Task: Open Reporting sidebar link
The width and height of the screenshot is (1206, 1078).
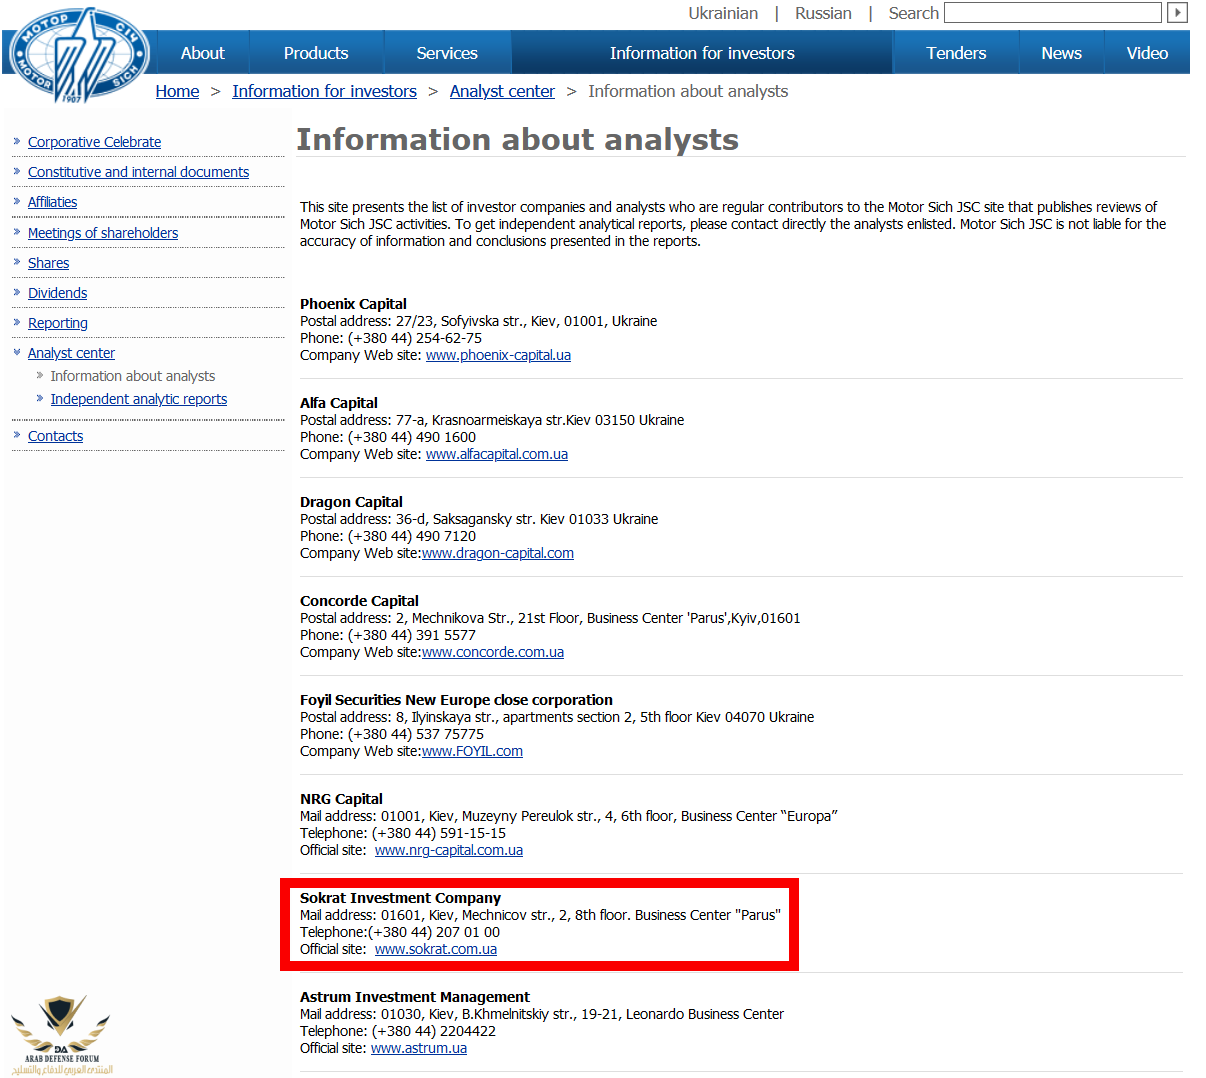Action: click(58, 323)
